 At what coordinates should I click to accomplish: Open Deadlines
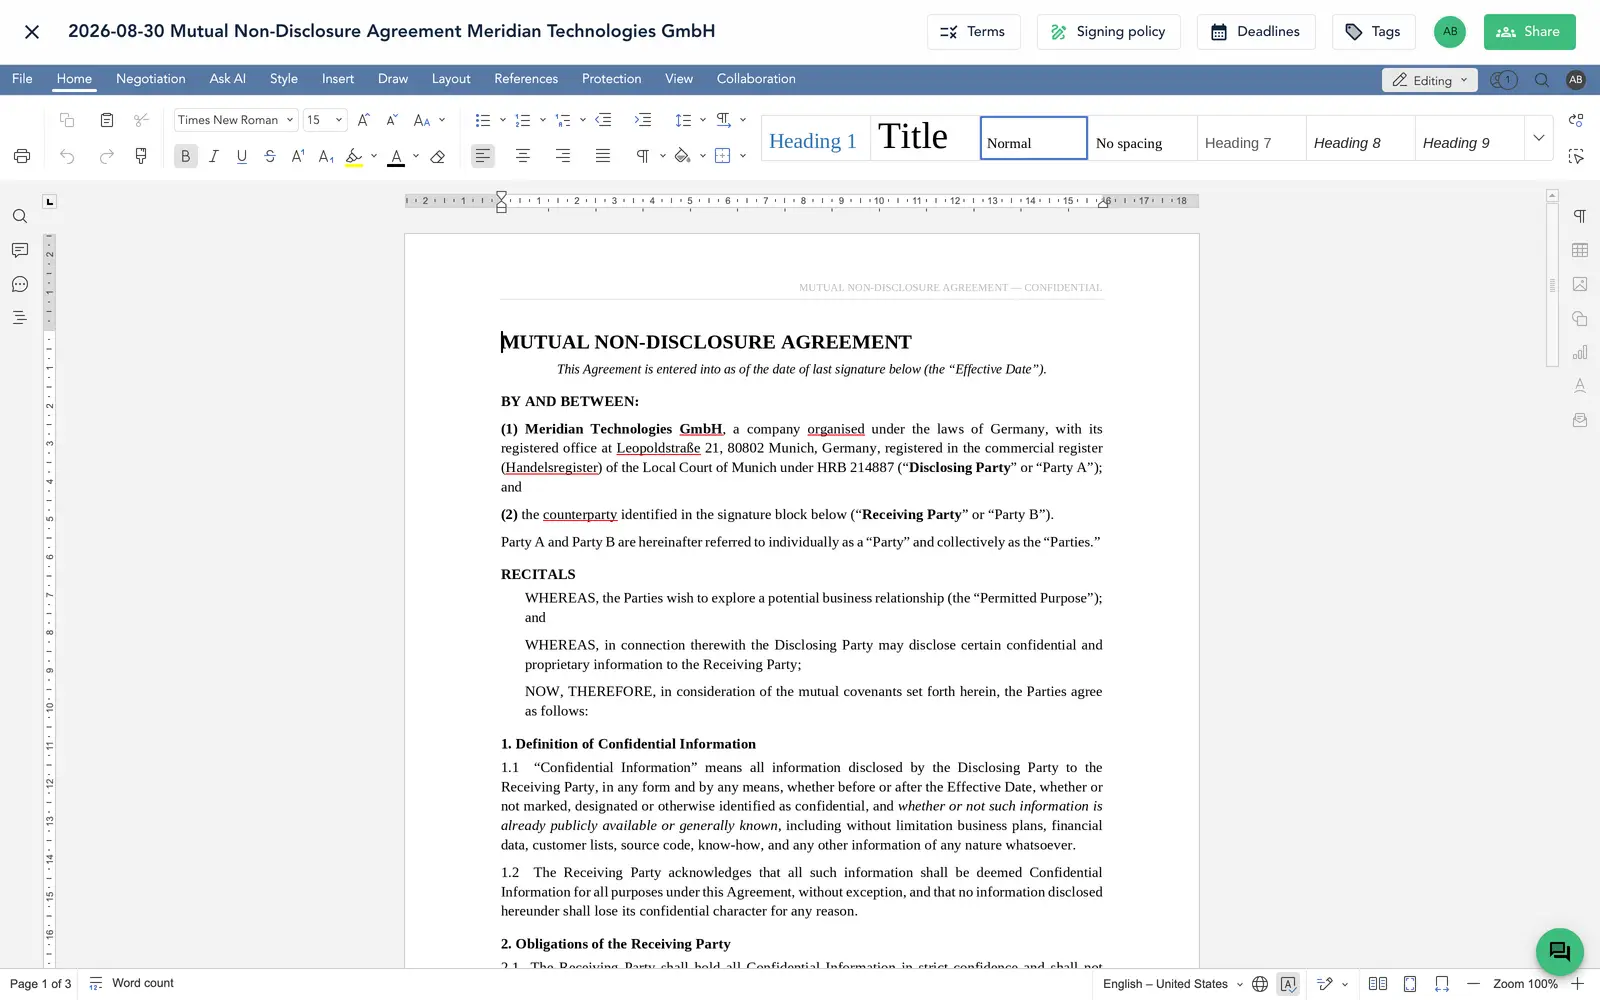coord(1256,32)
